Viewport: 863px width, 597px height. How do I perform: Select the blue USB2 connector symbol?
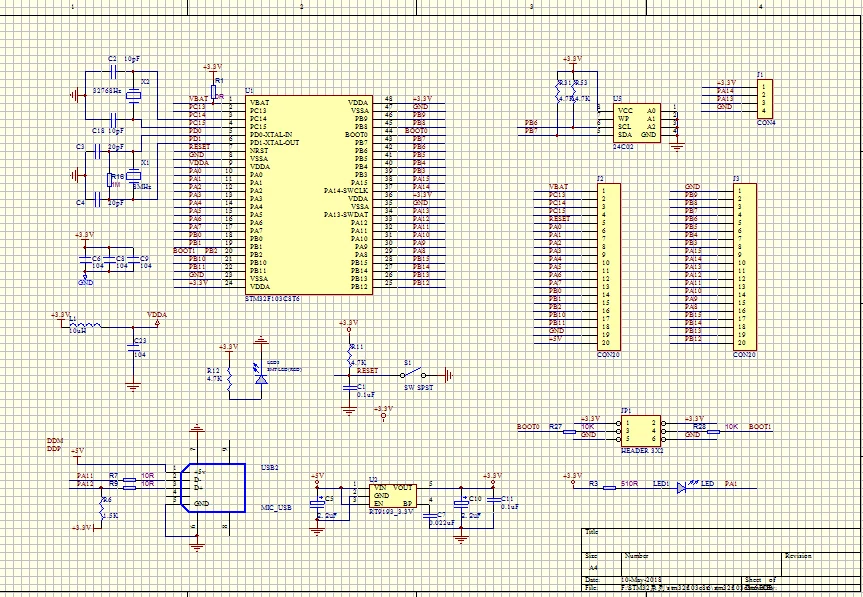tap(212, 488)
